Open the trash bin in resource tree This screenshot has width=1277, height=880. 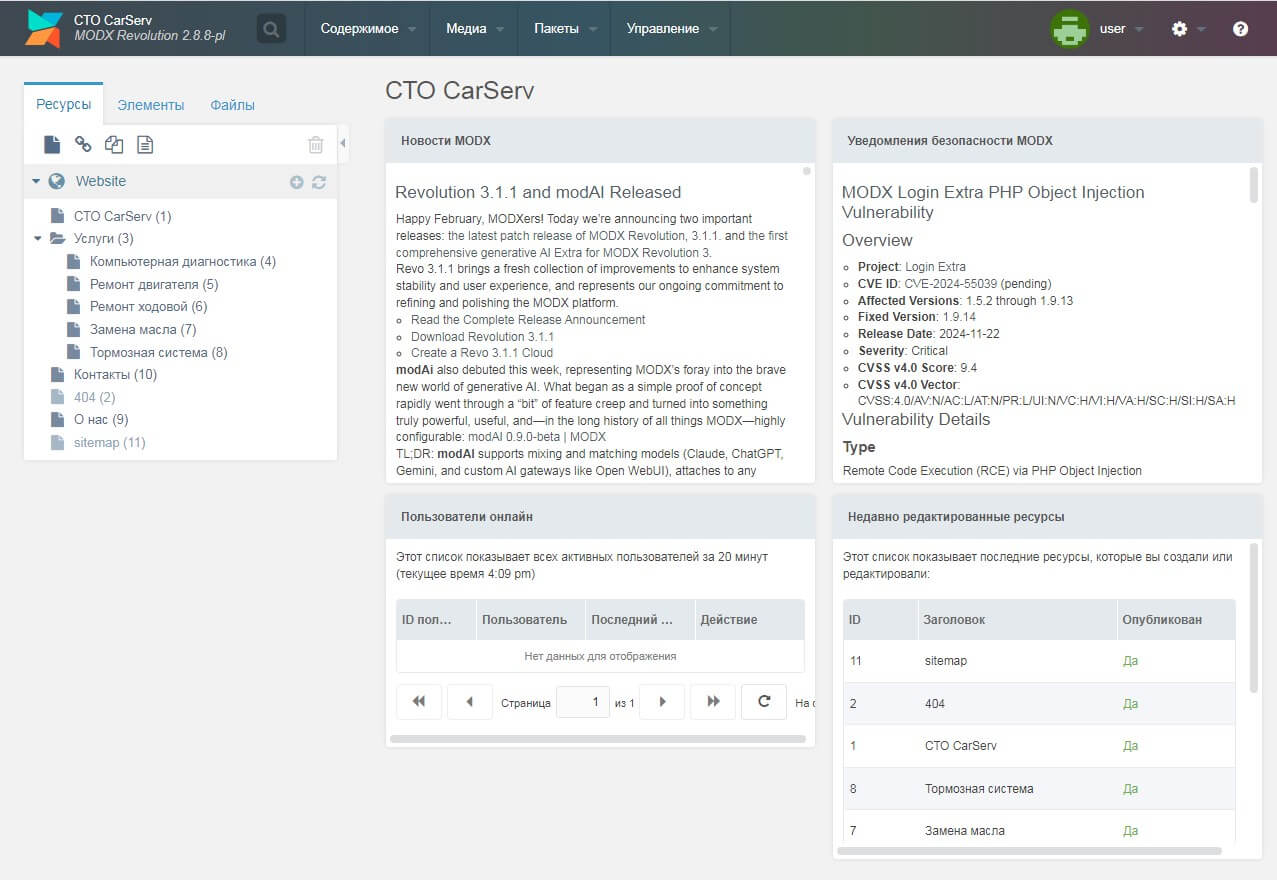pyautogui.click(x=316, y=145)
